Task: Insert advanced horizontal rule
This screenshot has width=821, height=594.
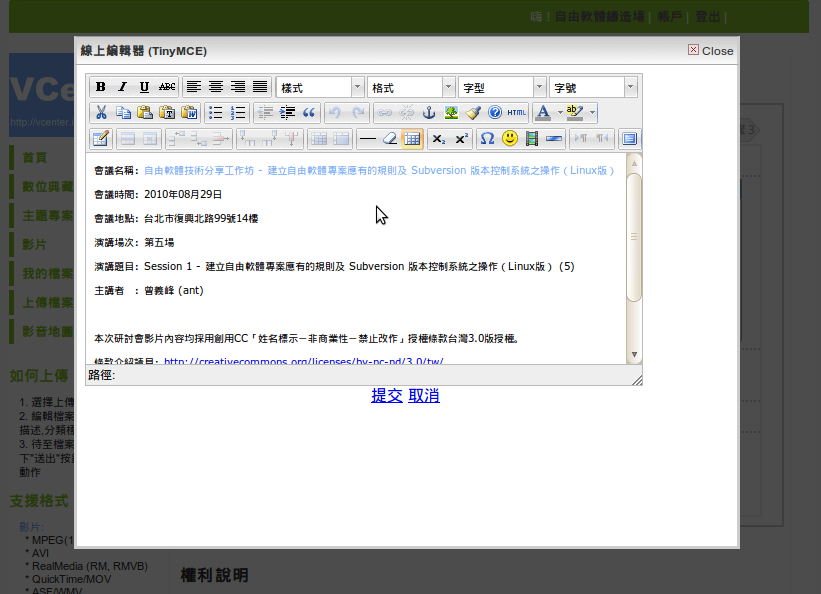Action: (x=554, y=139)
